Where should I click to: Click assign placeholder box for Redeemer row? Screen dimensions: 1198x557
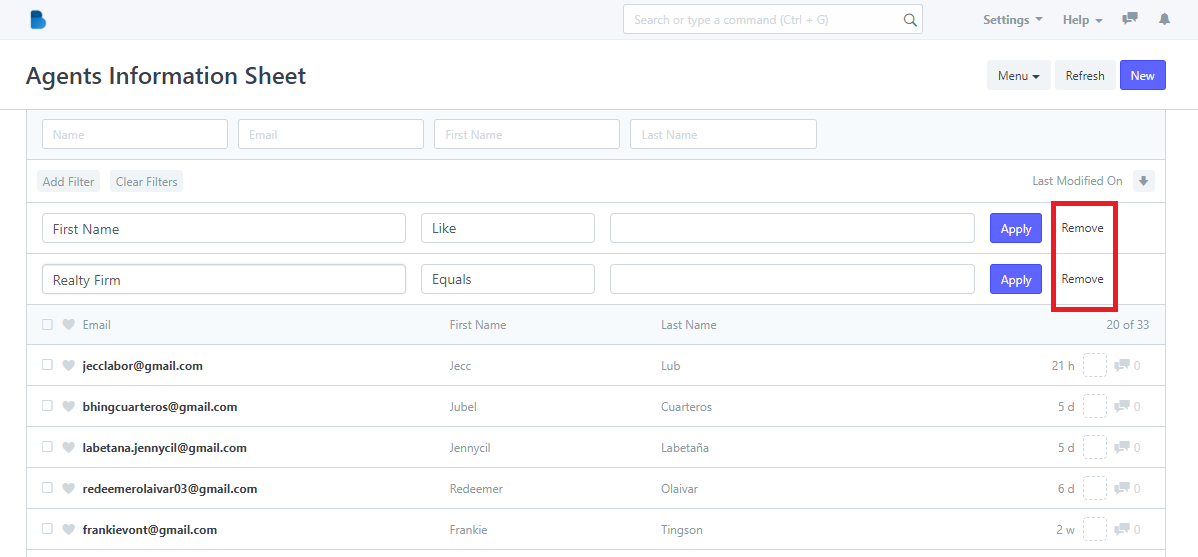tap(1095, 488)
